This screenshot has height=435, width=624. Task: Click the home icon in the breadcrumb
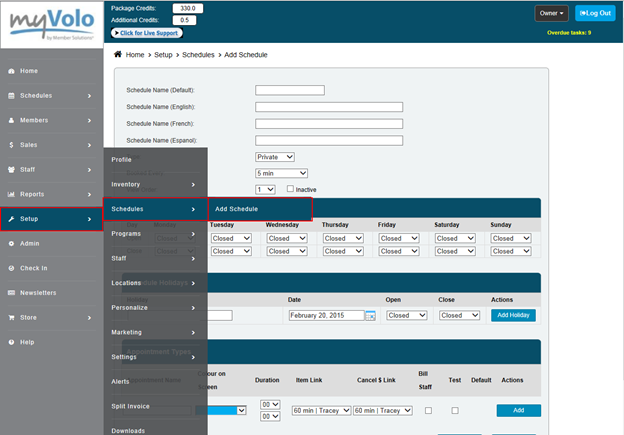120,54
